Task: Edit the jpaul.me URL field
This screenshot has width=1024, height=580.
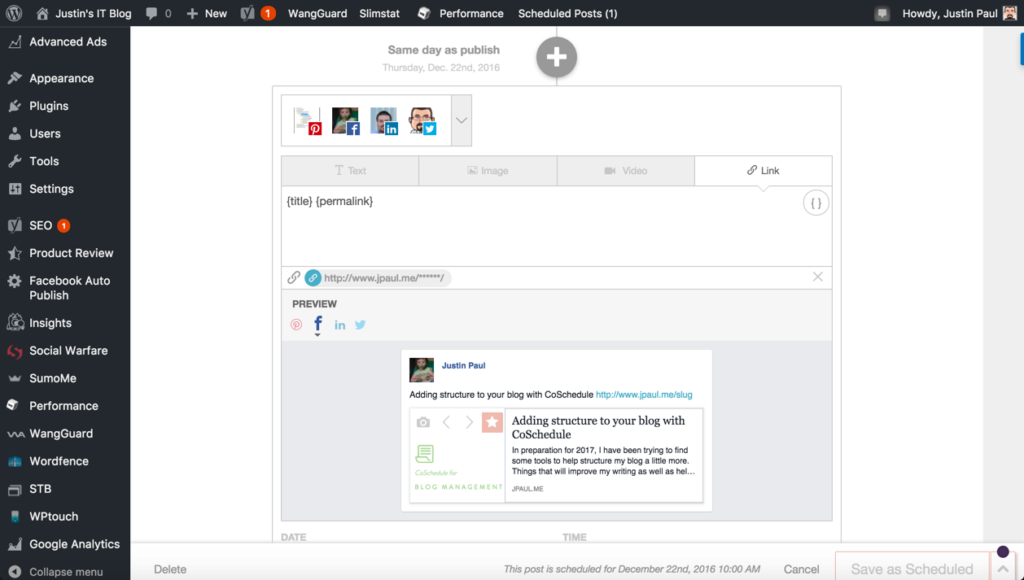Action: click(384, 278)
